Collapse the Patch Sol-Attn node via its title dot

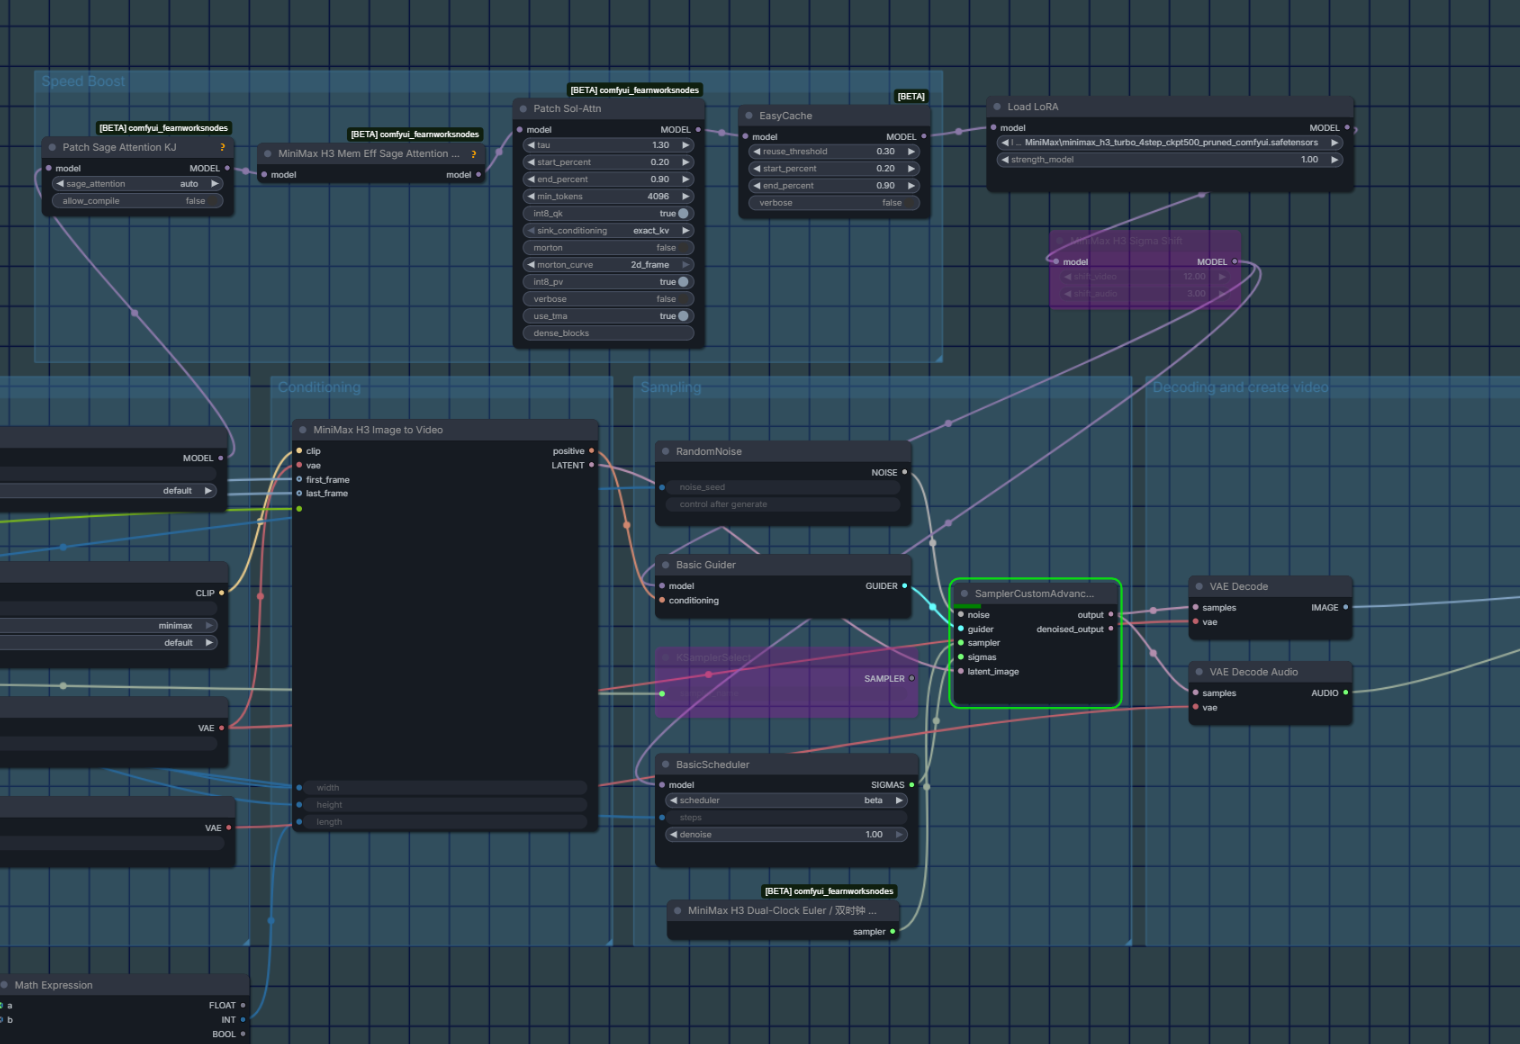pos(523,109)
